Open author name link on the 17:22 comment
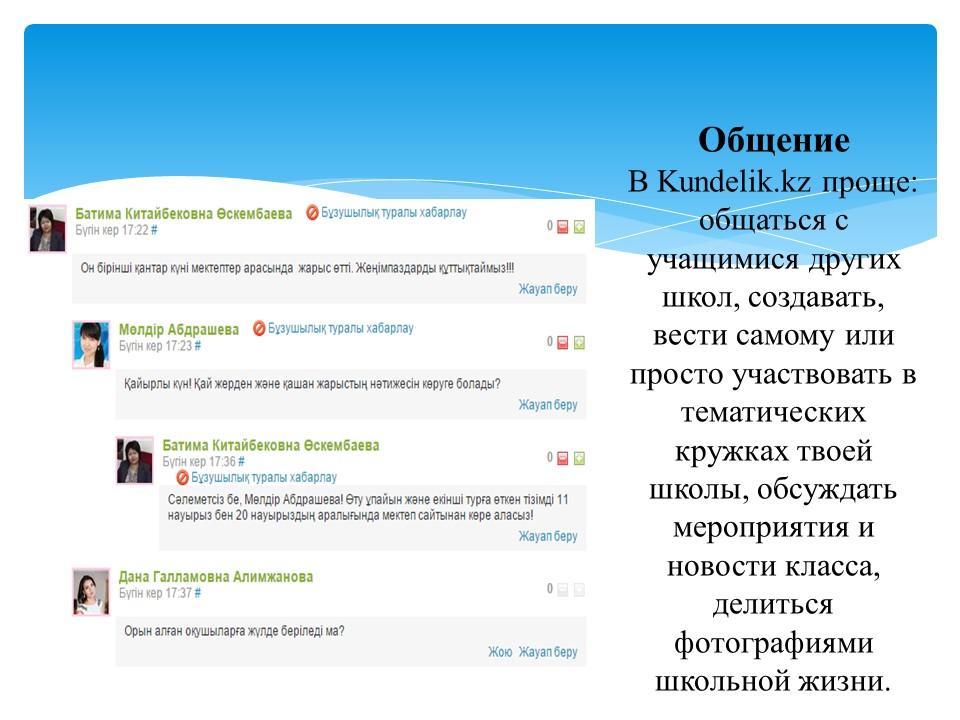Viewport: 960px width, 720px height. click(184, 214)
